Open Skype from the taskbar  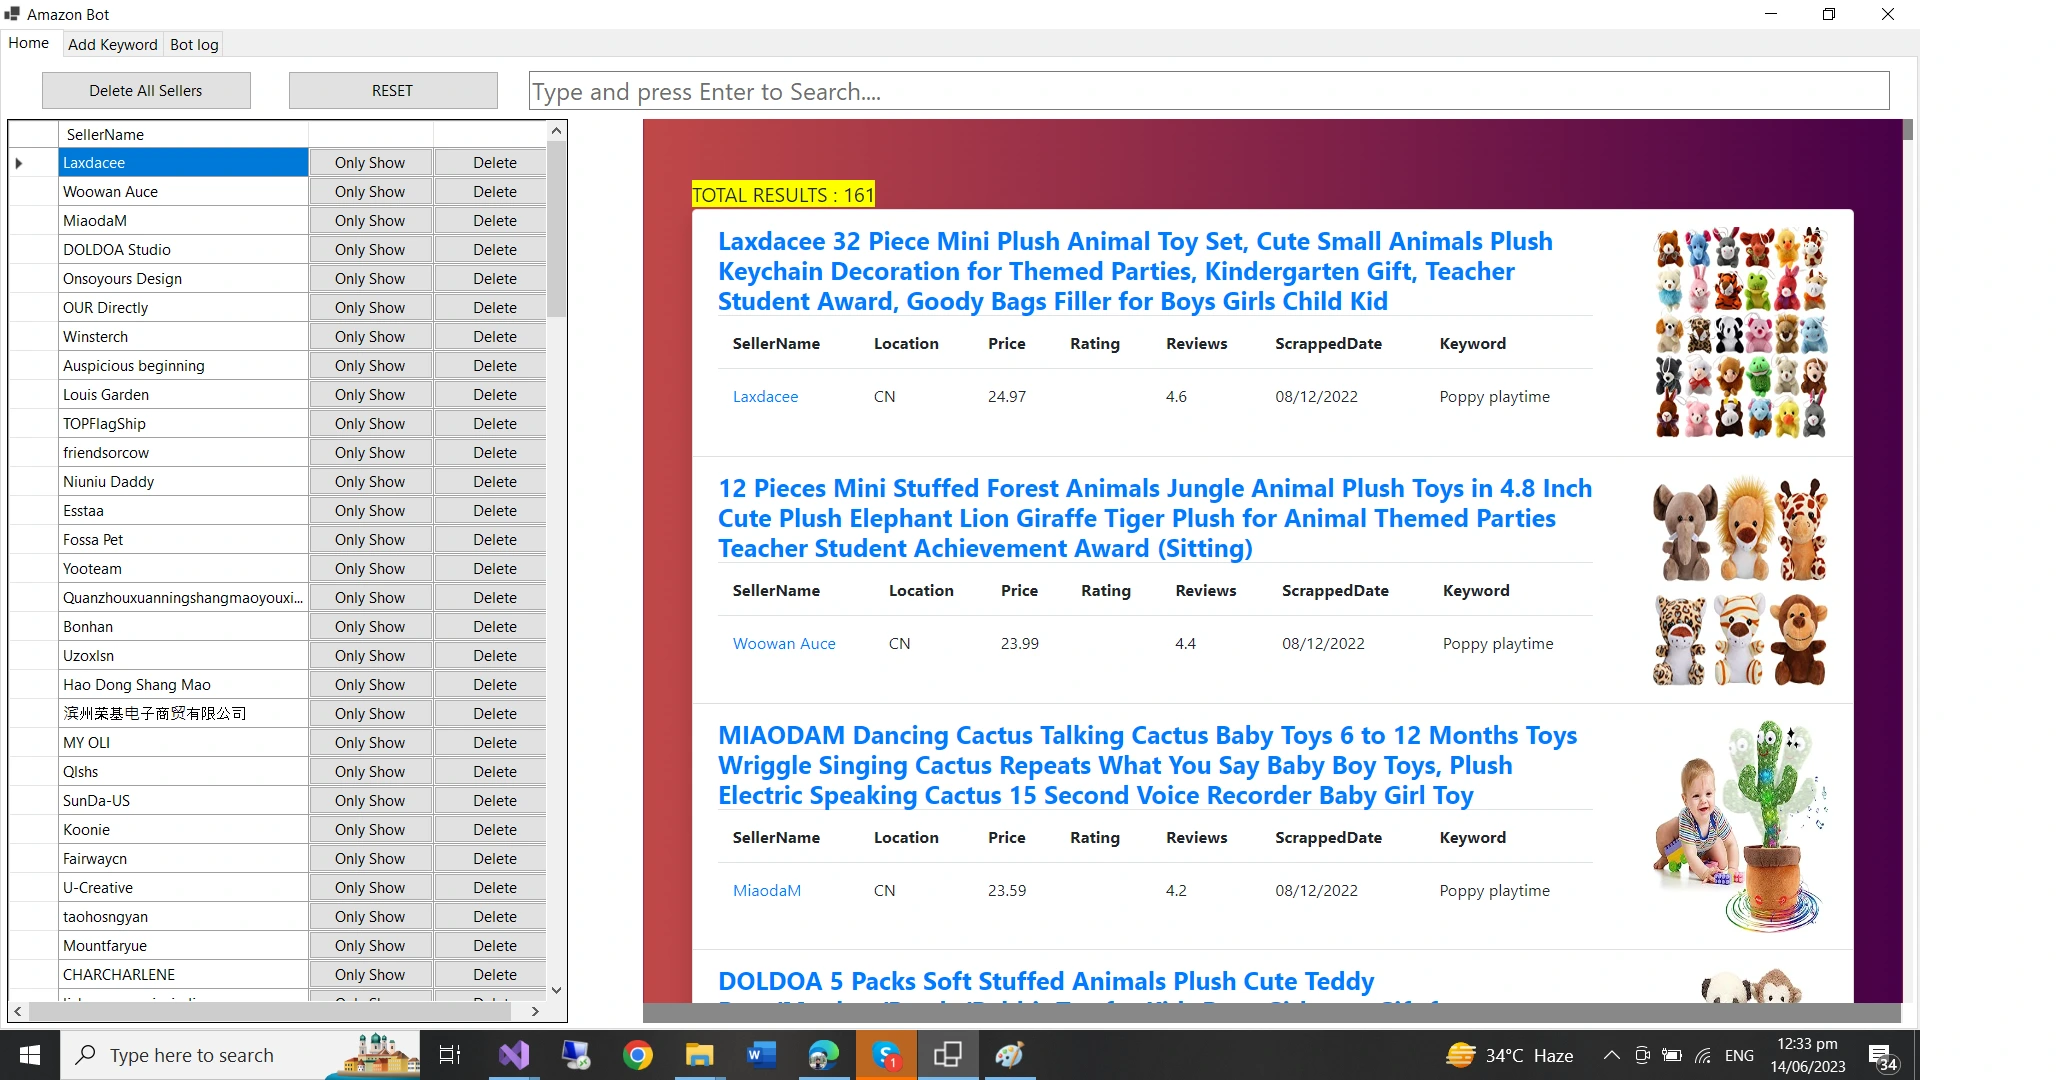pos(886,1055)
